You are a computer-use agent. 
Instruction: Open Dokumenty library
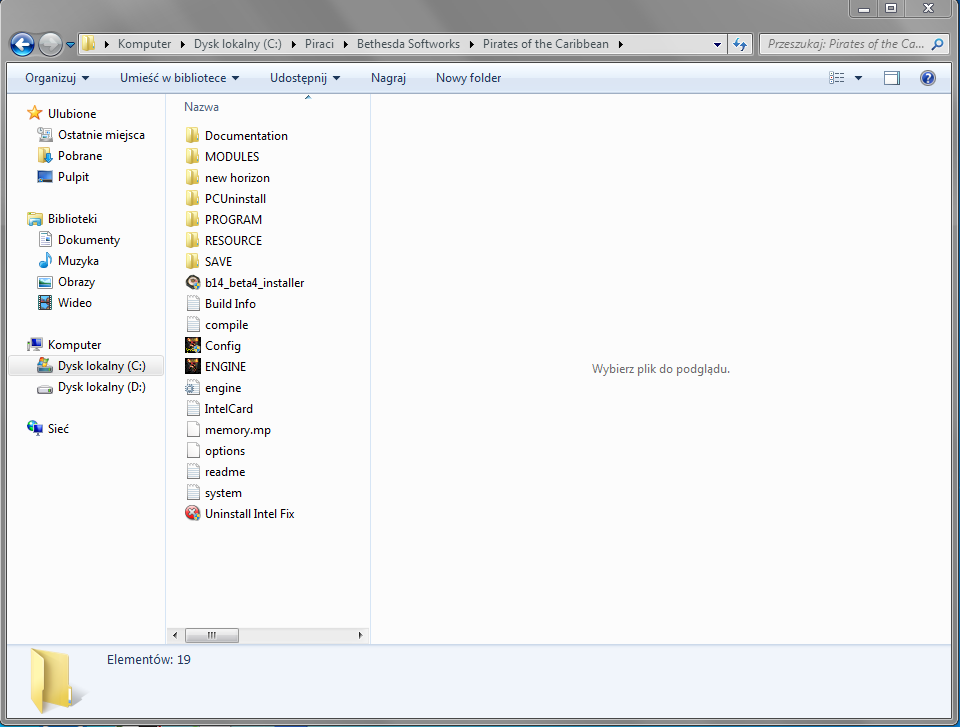[79, 239]
